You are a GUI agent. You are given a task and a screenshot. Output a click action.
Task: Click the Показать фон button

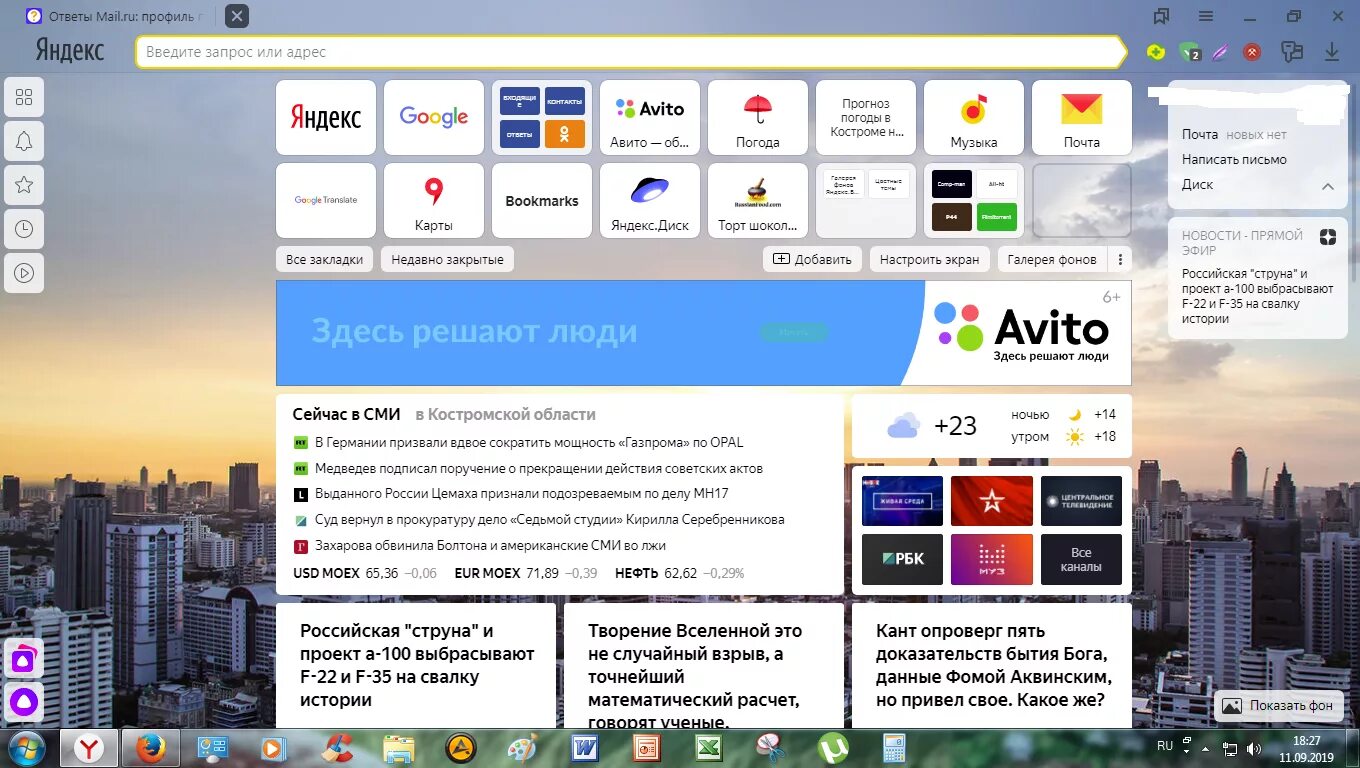[x=1278, y=705]
